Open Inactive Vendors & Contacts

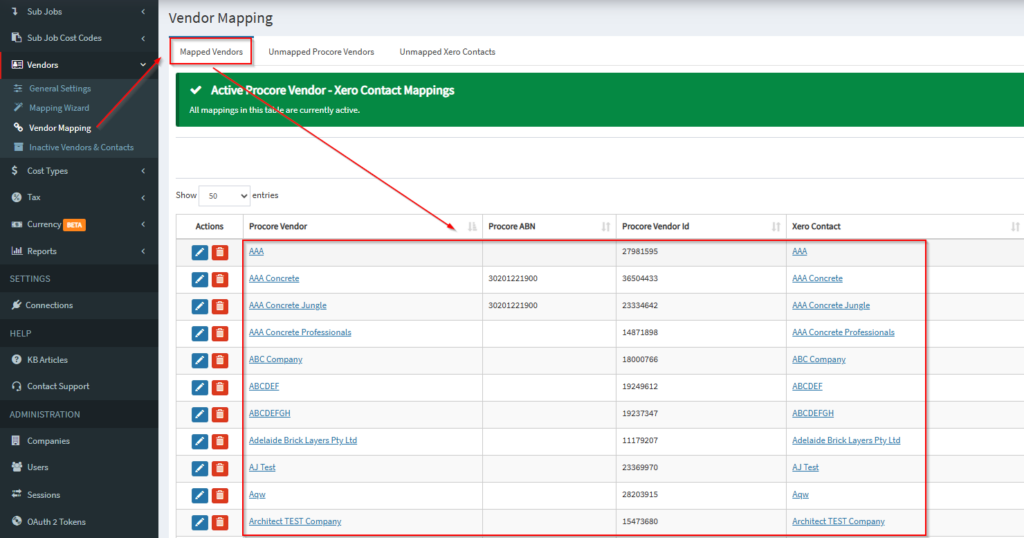(x=81, y=148)
